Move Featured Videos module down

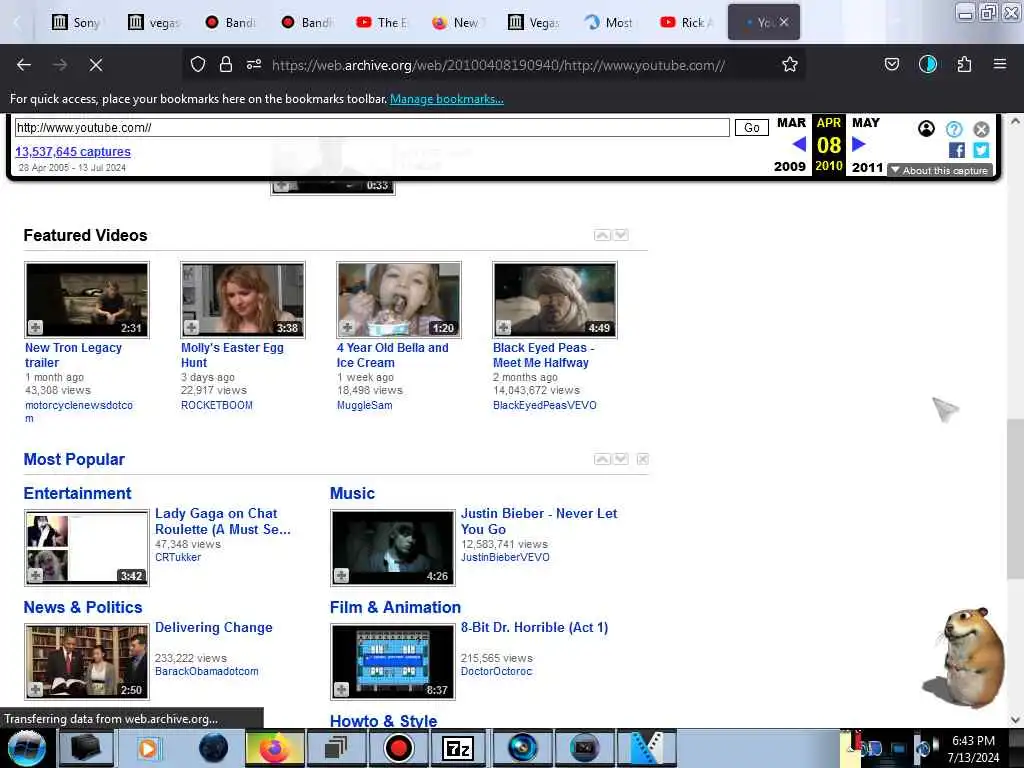pyautogui.click(x=621, y=235)
